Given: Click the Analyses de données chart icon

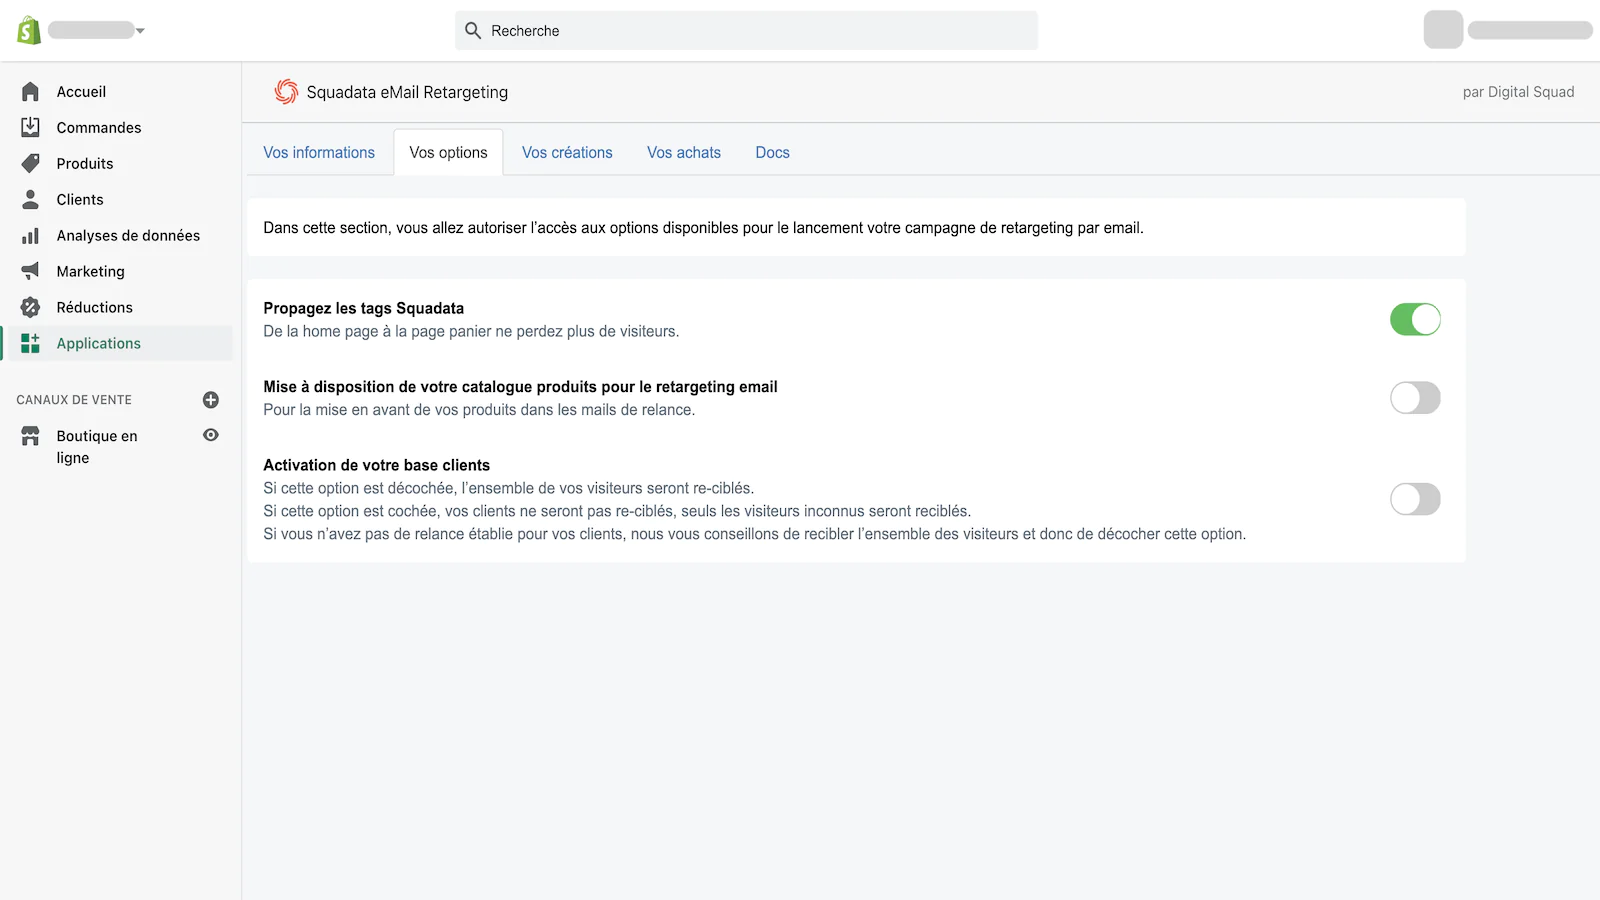Looking at the screenshot, I should 30,236.
